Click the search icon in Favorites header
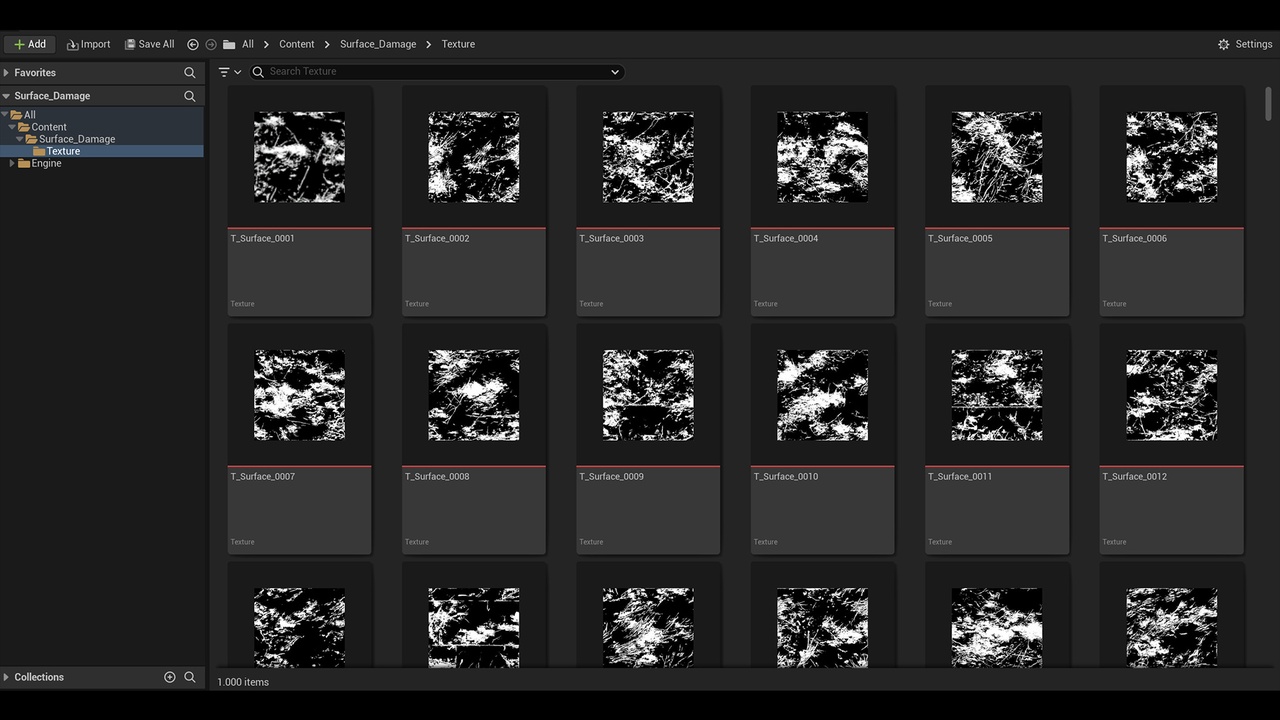 point(190,73)
